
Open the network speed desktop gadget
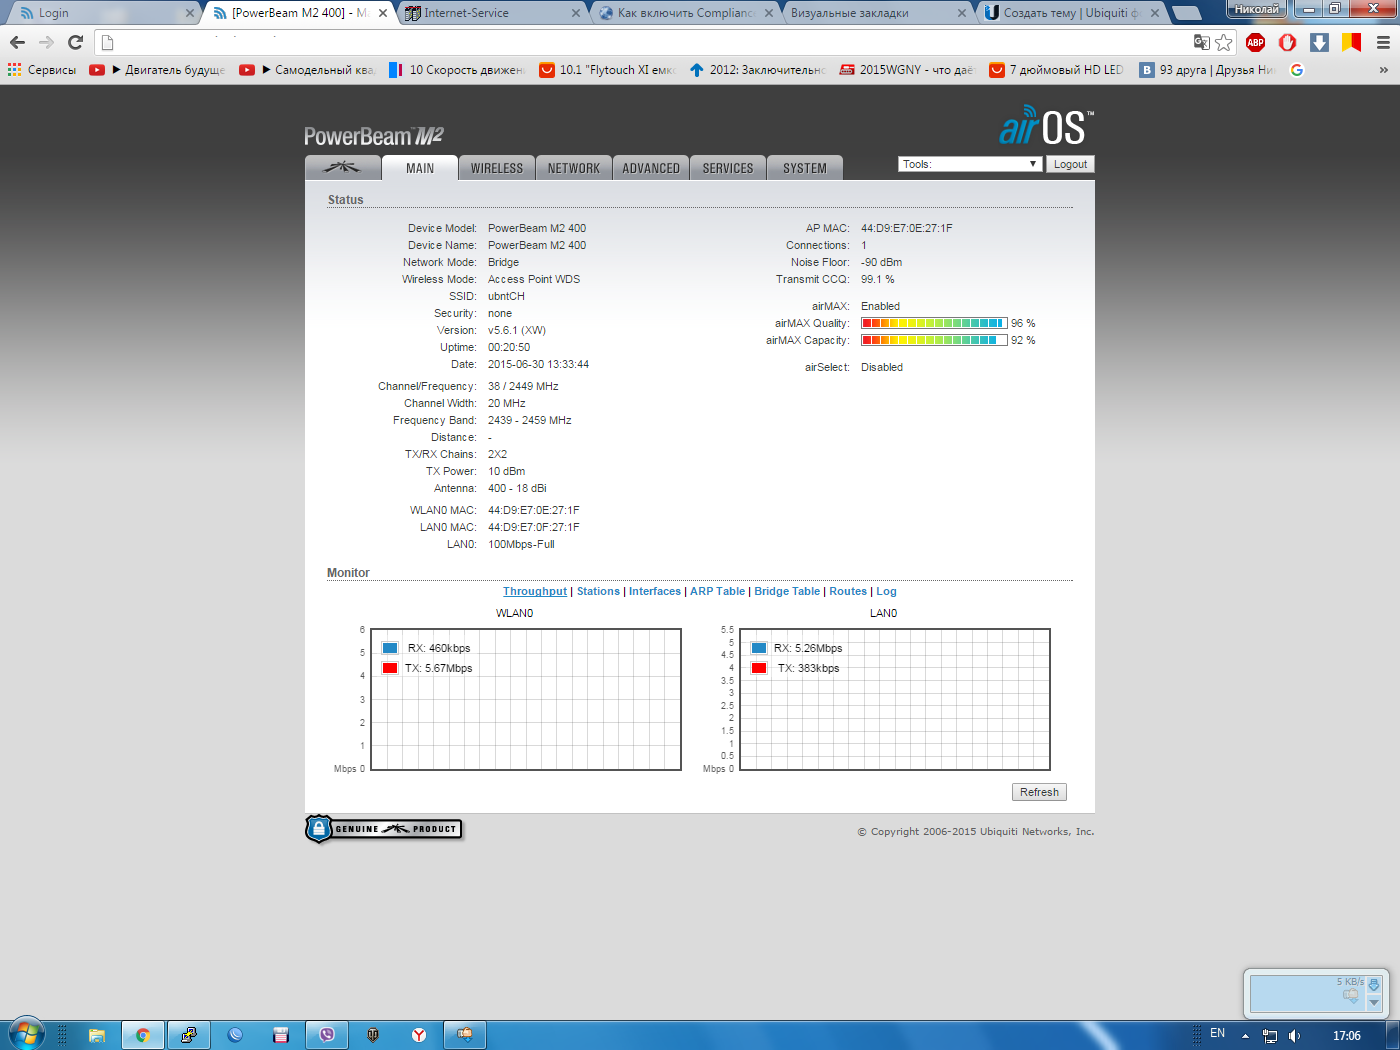pyautogui.click(x=1316, y=993)
